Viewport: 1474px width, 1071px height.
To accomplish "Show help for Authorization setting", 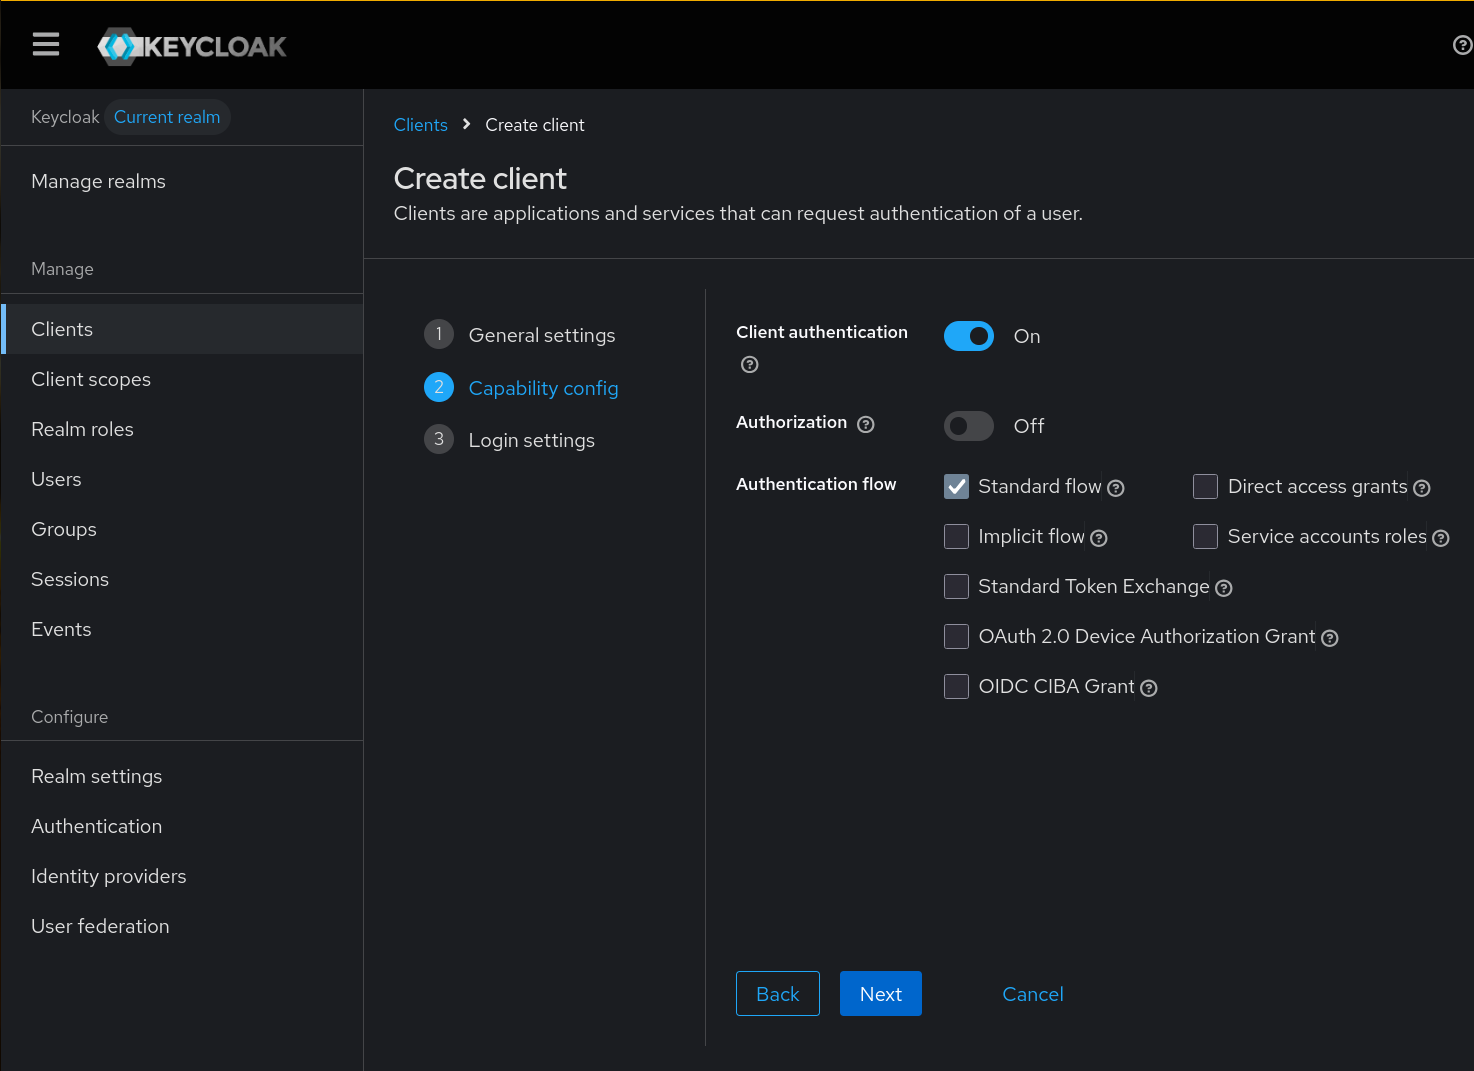I will (x=866, y=424).
